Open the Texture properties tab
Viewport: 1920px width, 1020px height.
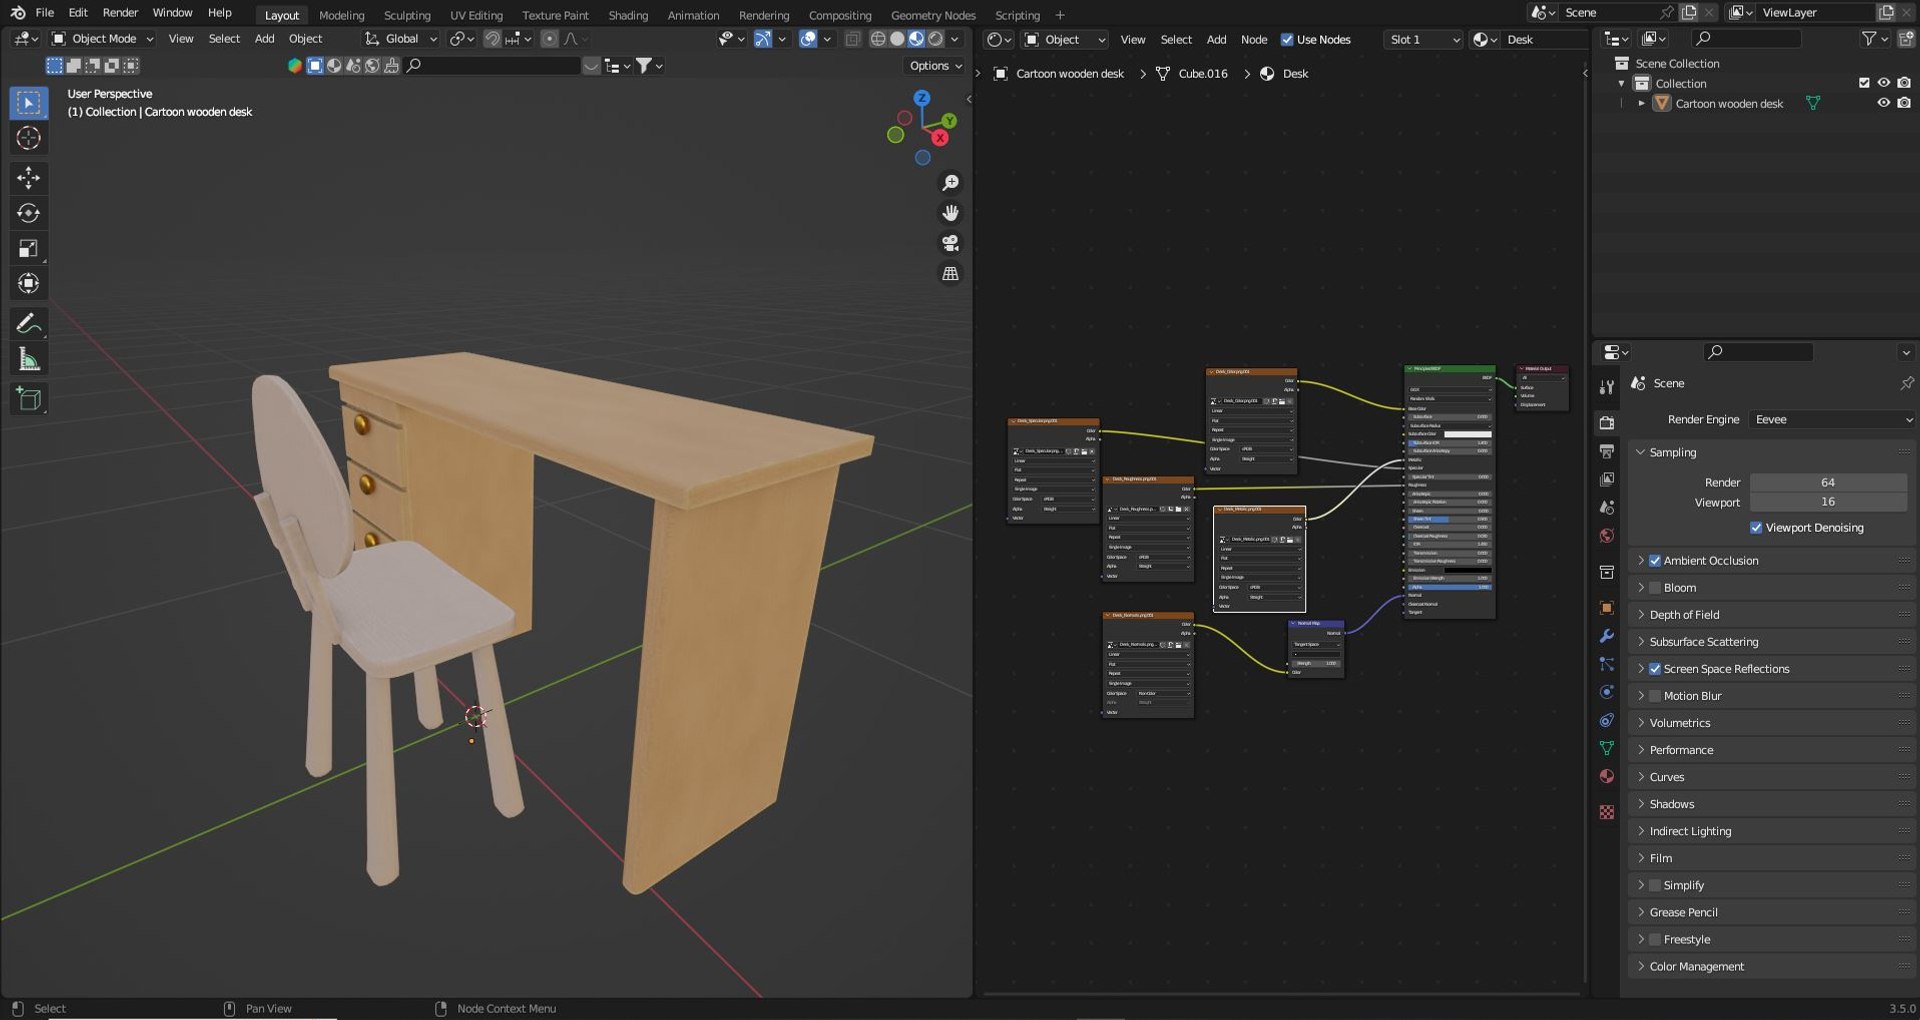pyautogui.click(x=1606, y=812)
